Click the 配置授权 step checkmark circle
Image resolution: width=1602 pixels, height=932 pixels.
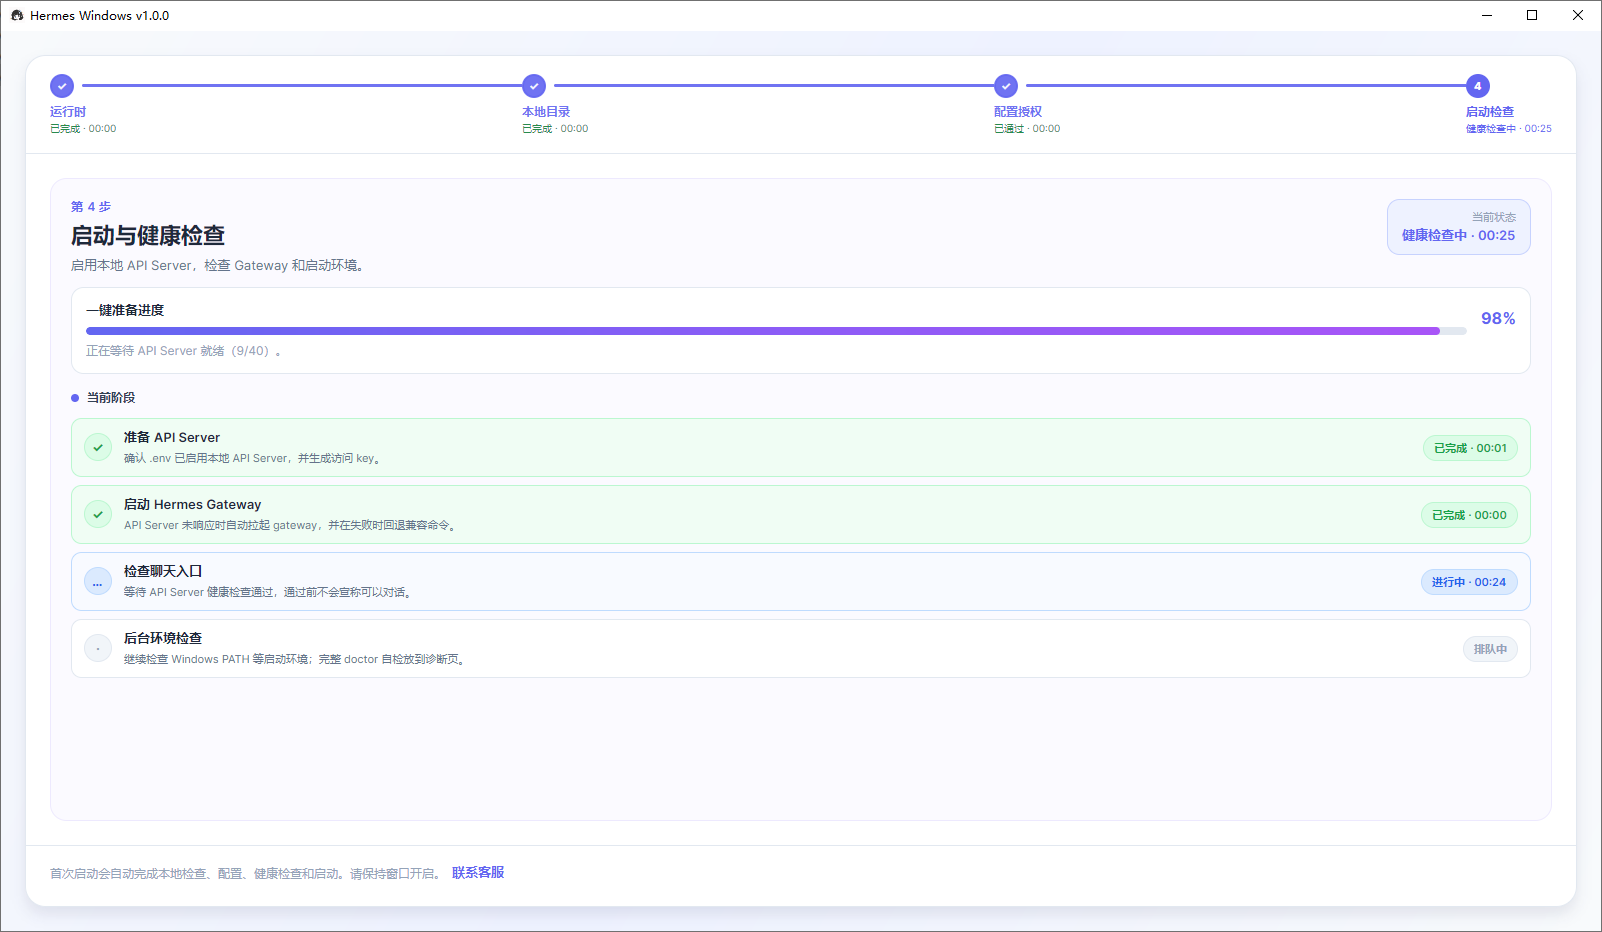(x=1006, y=86)
